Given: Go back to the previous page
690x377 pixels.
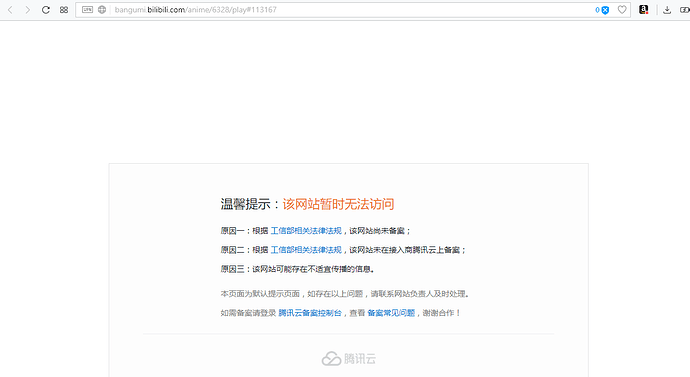Looking at the screenshot, I should tap(10, 10).
